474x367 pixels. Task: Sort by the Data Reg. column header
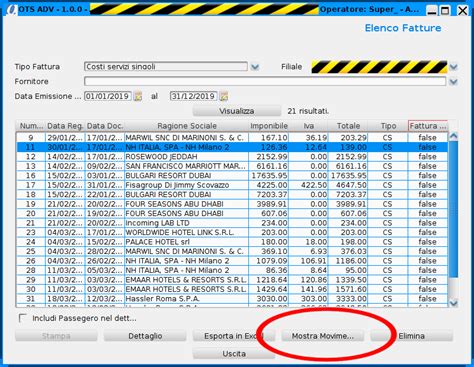click(65, 126)
